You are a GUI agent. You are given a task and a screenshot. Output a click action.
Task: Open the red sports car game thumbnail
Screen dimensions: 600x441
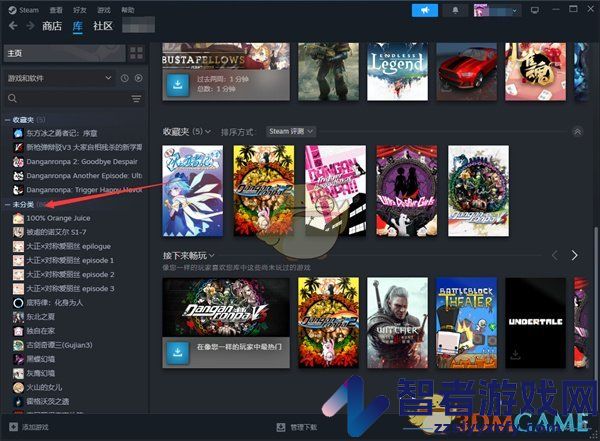point(466,72)
